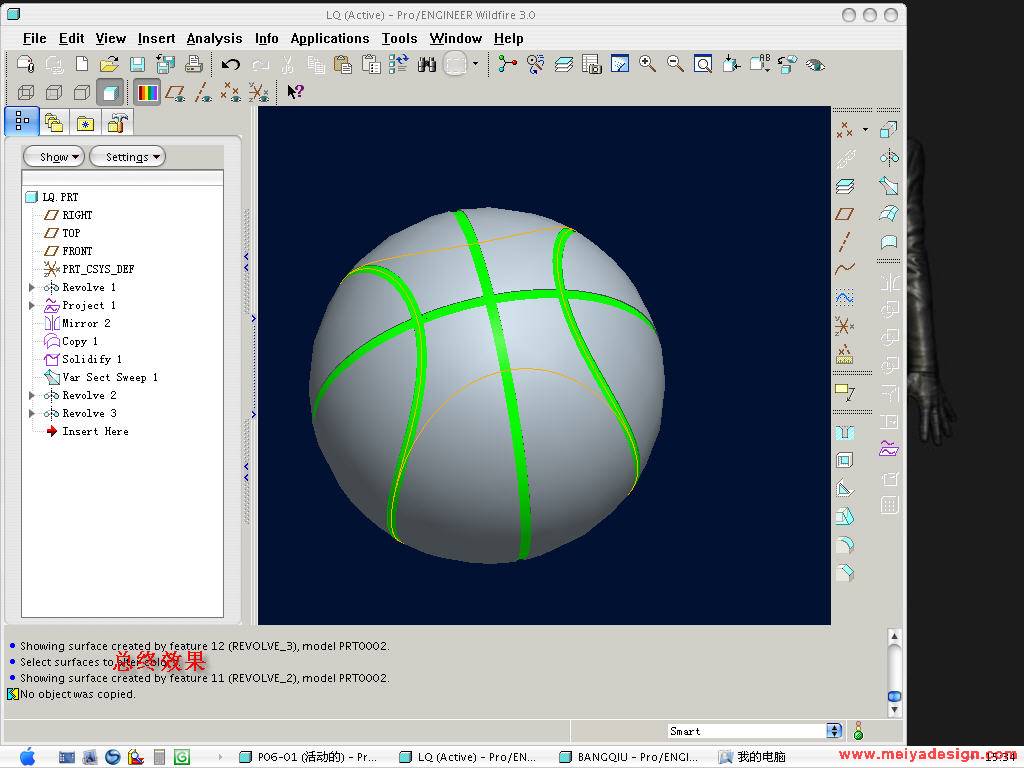Toggle colors display rainbow swatch
This screenshot has width=1024, height=768.
click(147, 93)
